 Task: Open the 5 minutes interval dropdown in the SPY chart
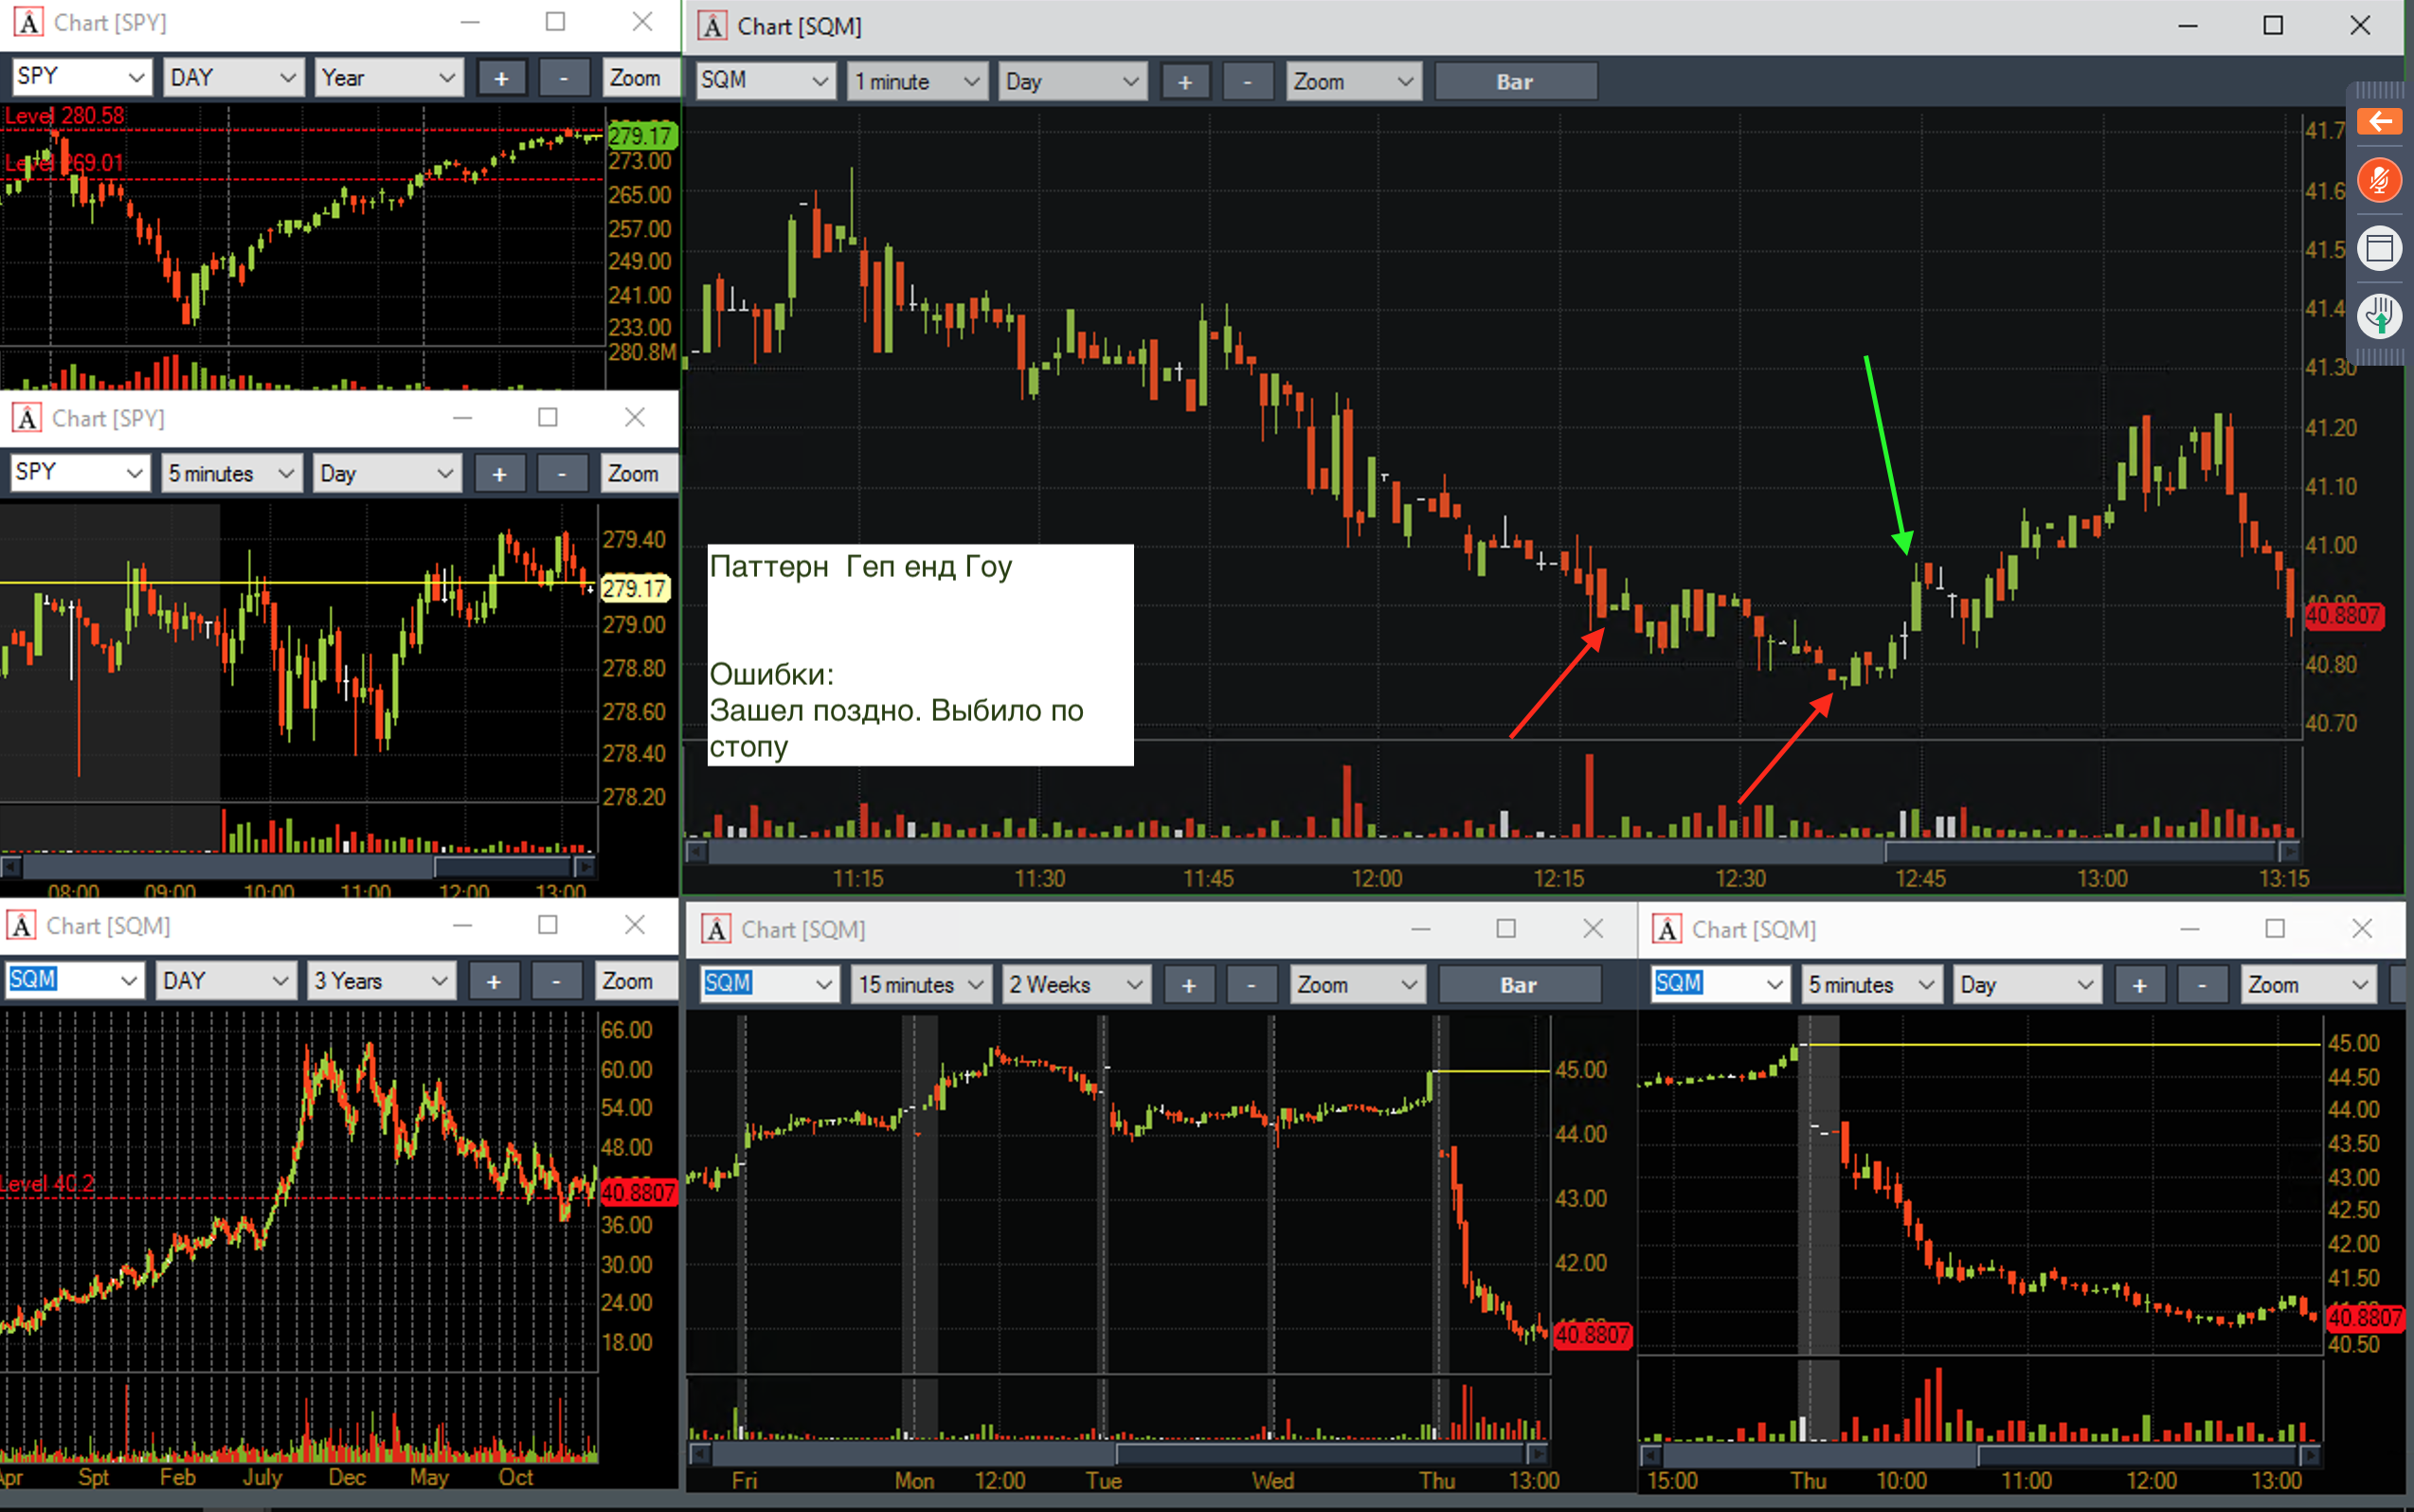(231, 474)
